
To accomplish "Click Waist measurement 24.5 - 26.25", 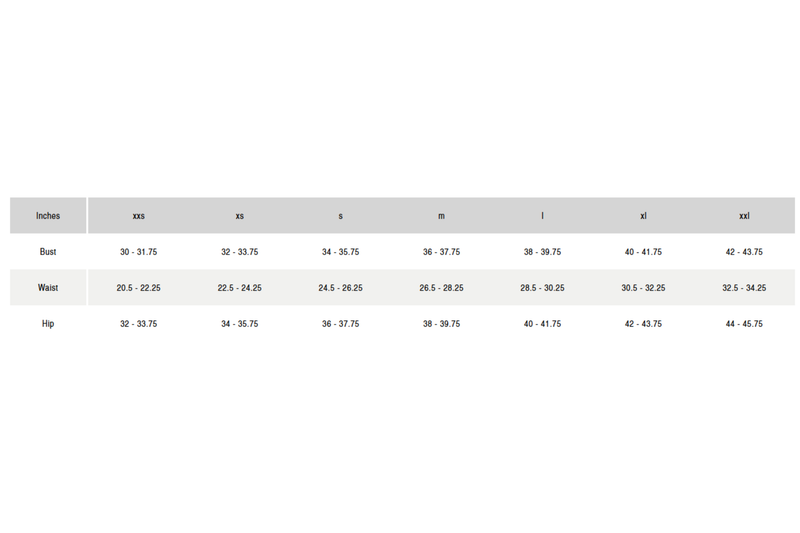I will tap(341, 288).
